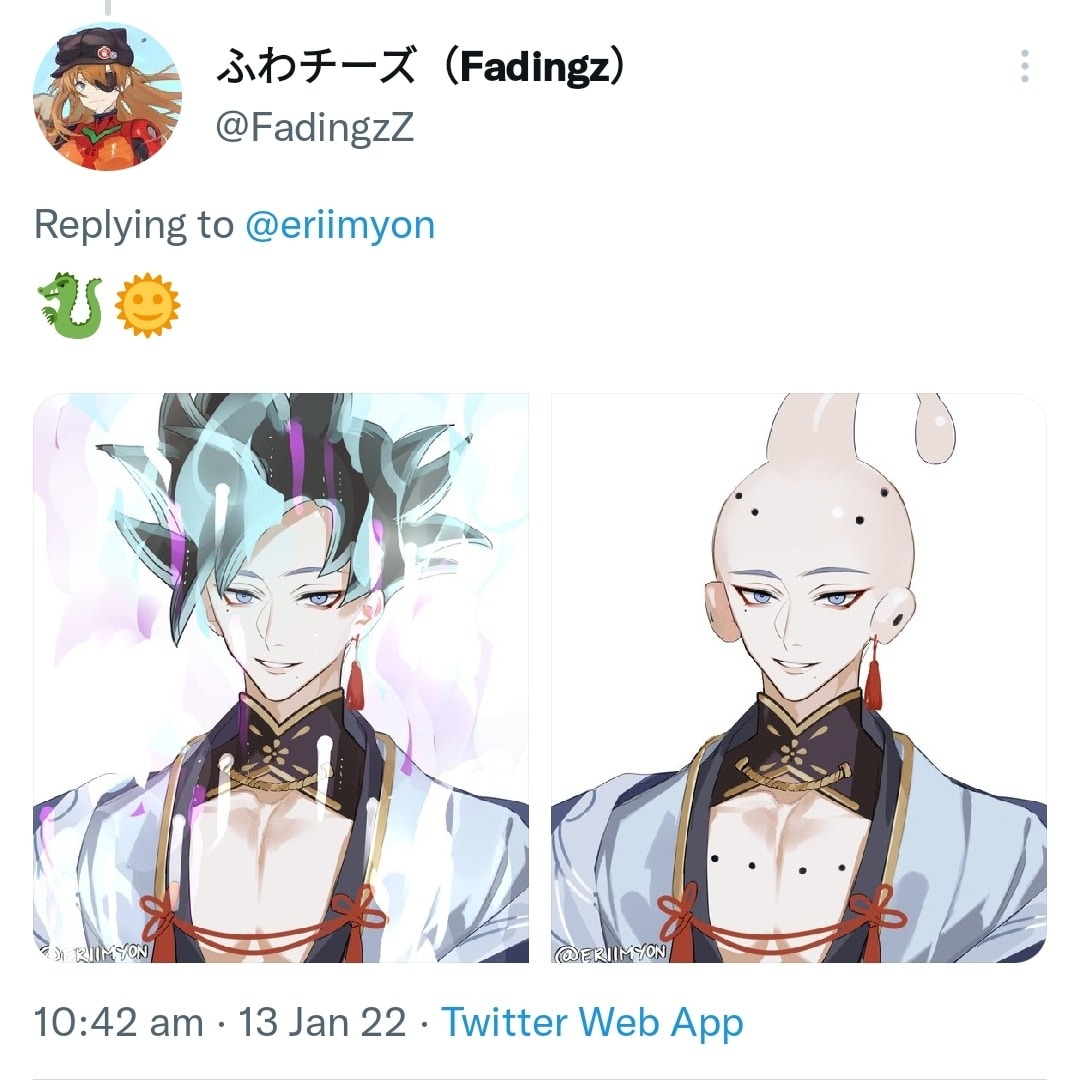Click the dragon emoji in the reply
The height and width of the screenshot is (1085, 1080).
click(70, 305)
